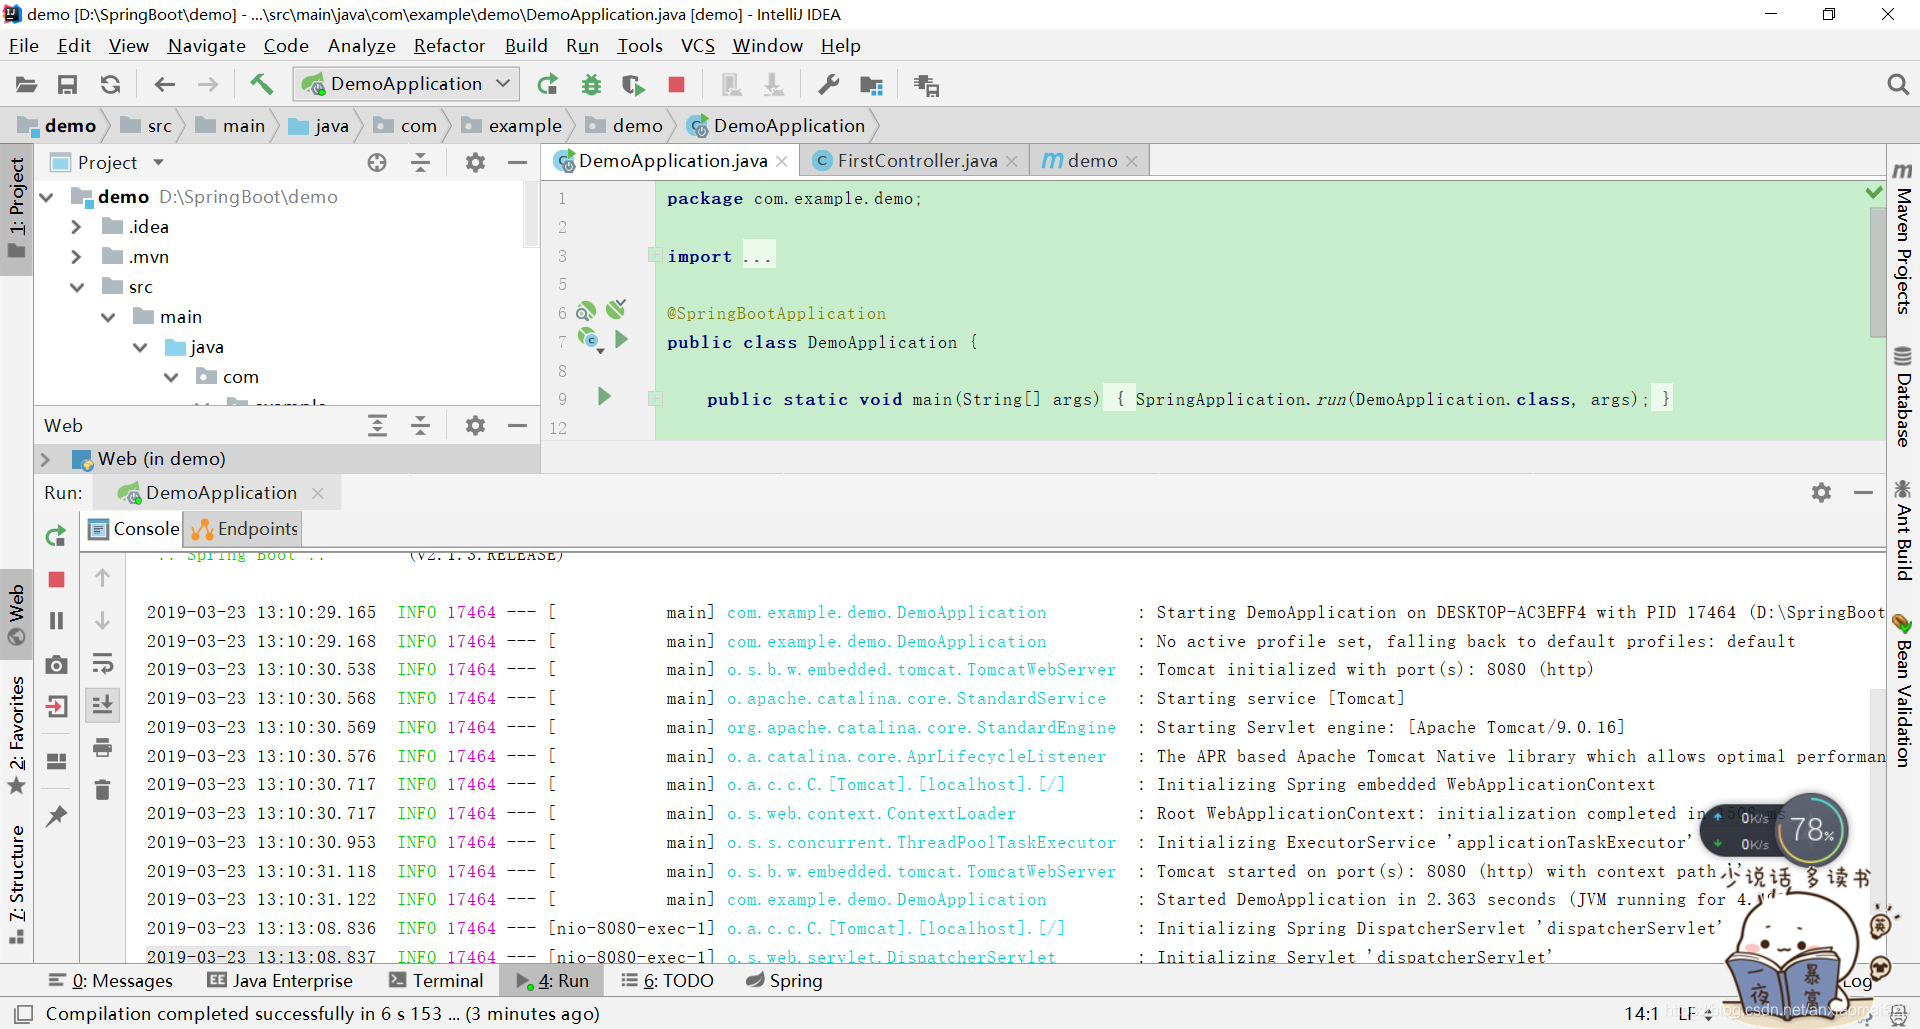Toggle the 2: Favorites tool window
Image resolution: width=1920 pixels, height=1029 pixels.
[x=16, y=735]
